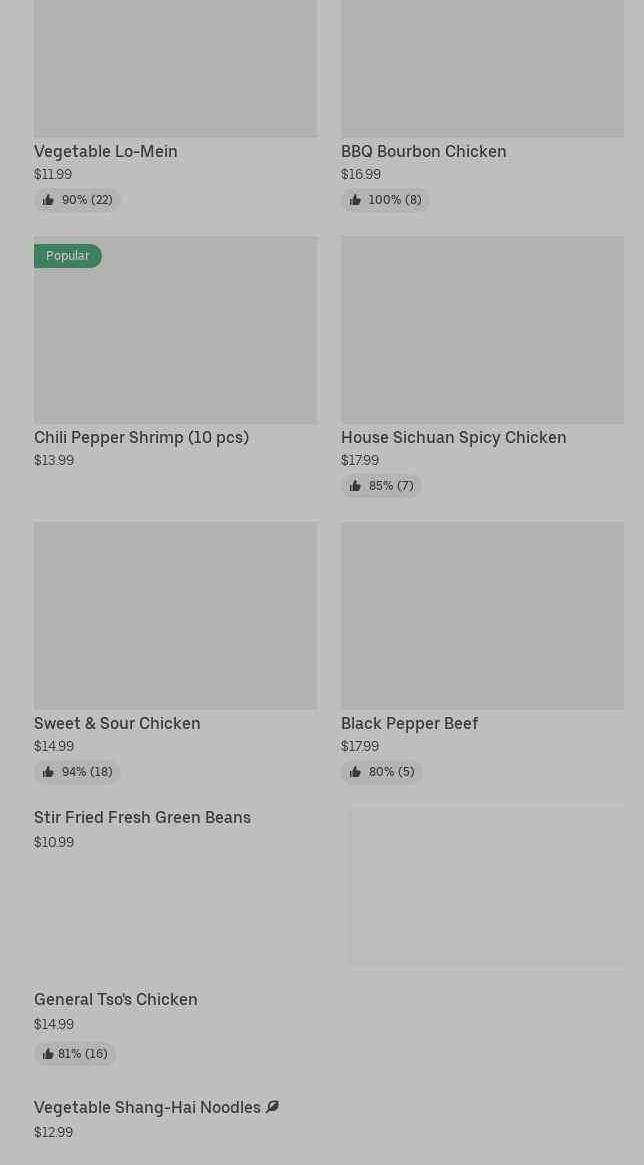The height and width of the screenshot is (1165, 644).
Task: Click thumbs-up icon under Vegetable Lo-Mein
Action: (x=48, y=200)
